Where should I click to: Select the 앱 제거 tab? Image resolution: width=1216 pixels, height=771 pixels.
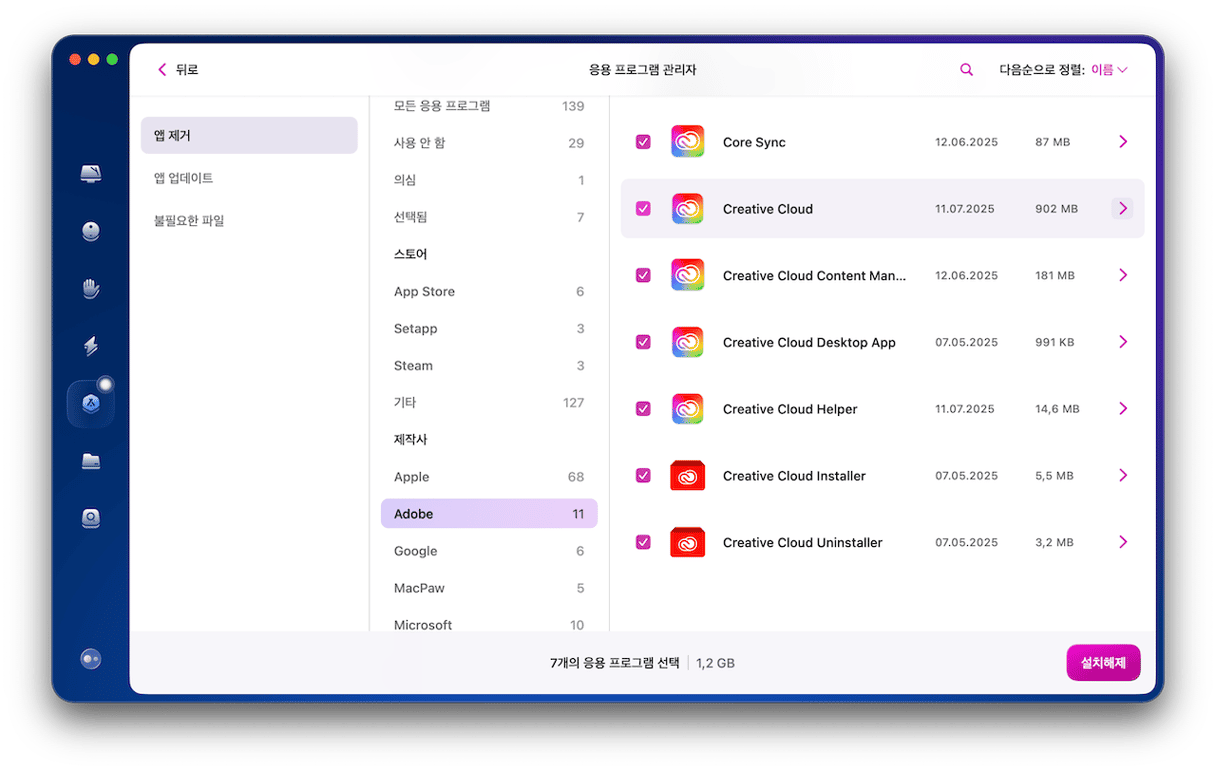[249, 135]
